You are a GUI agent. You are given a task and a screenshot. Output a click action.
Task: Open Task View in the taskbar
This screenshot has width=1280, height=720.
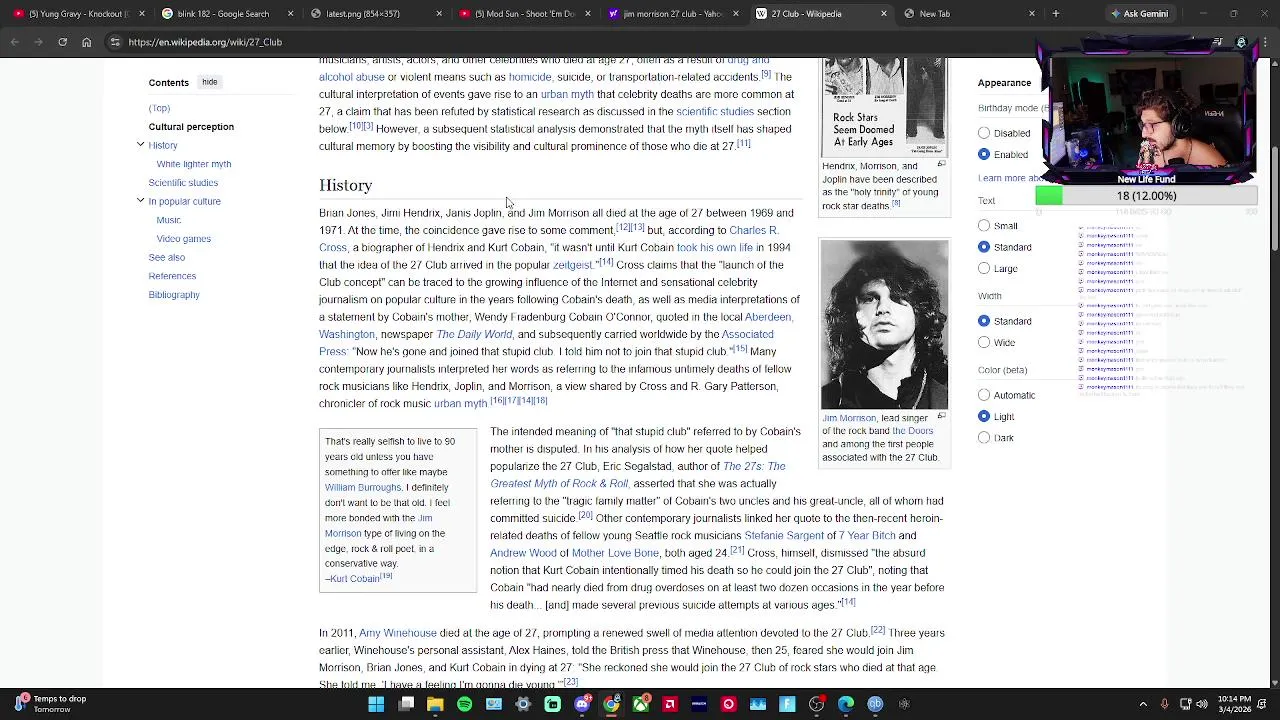[x=406, y=704]
